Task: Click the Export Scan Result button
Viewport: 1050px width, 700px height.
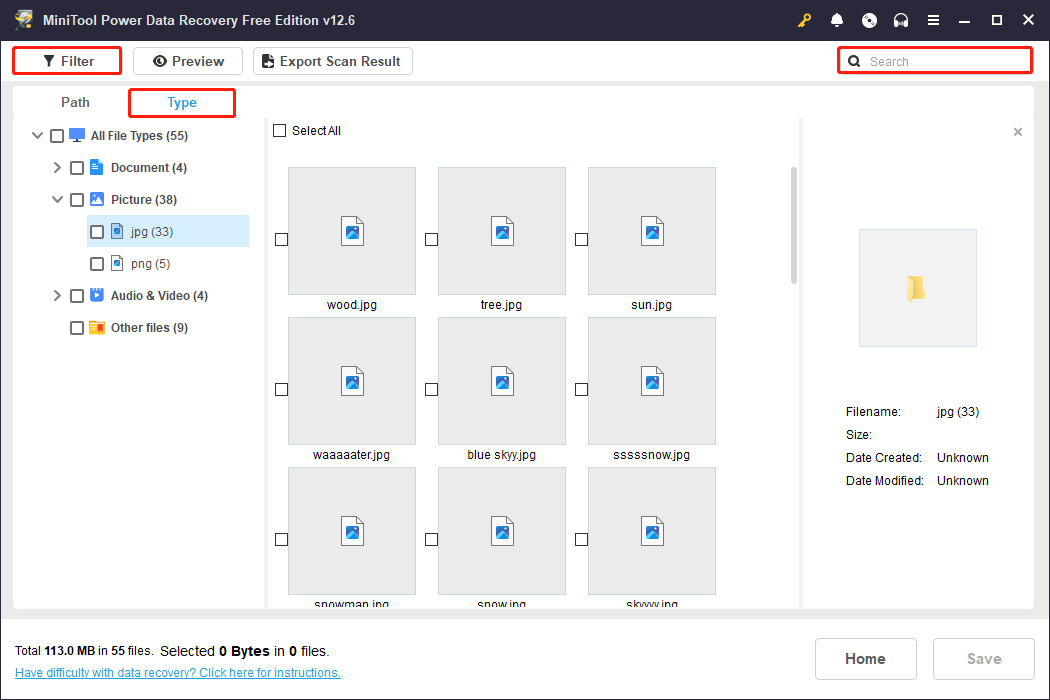Action: [x=332, y=61]
